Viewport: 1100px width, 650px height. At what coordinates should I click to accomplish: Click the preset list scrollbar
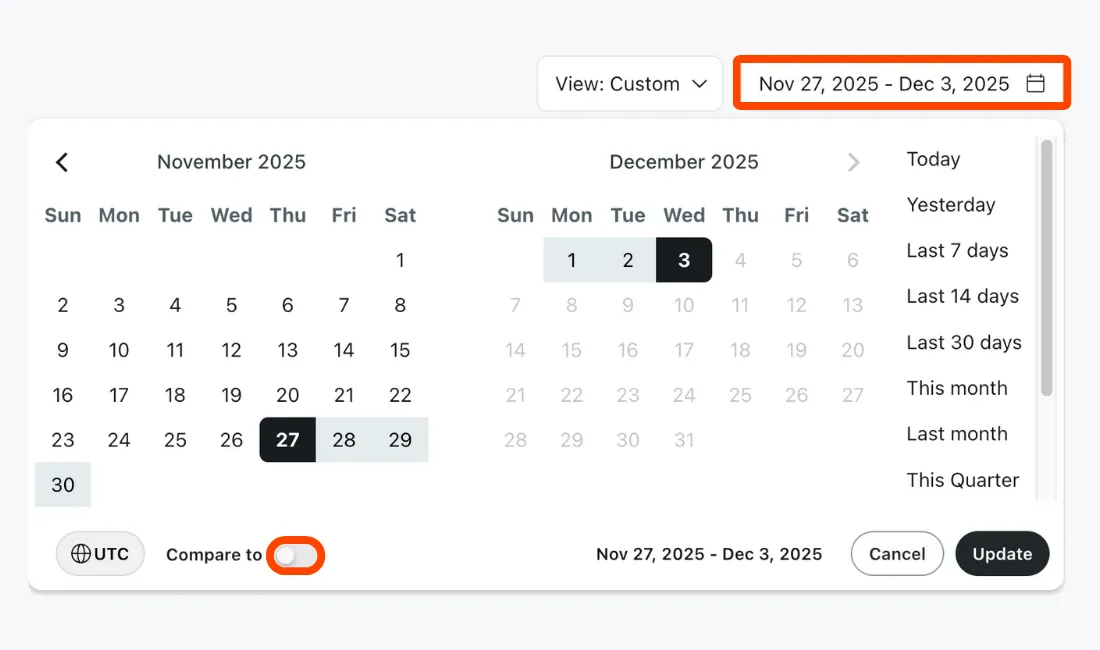(1046, 268)
